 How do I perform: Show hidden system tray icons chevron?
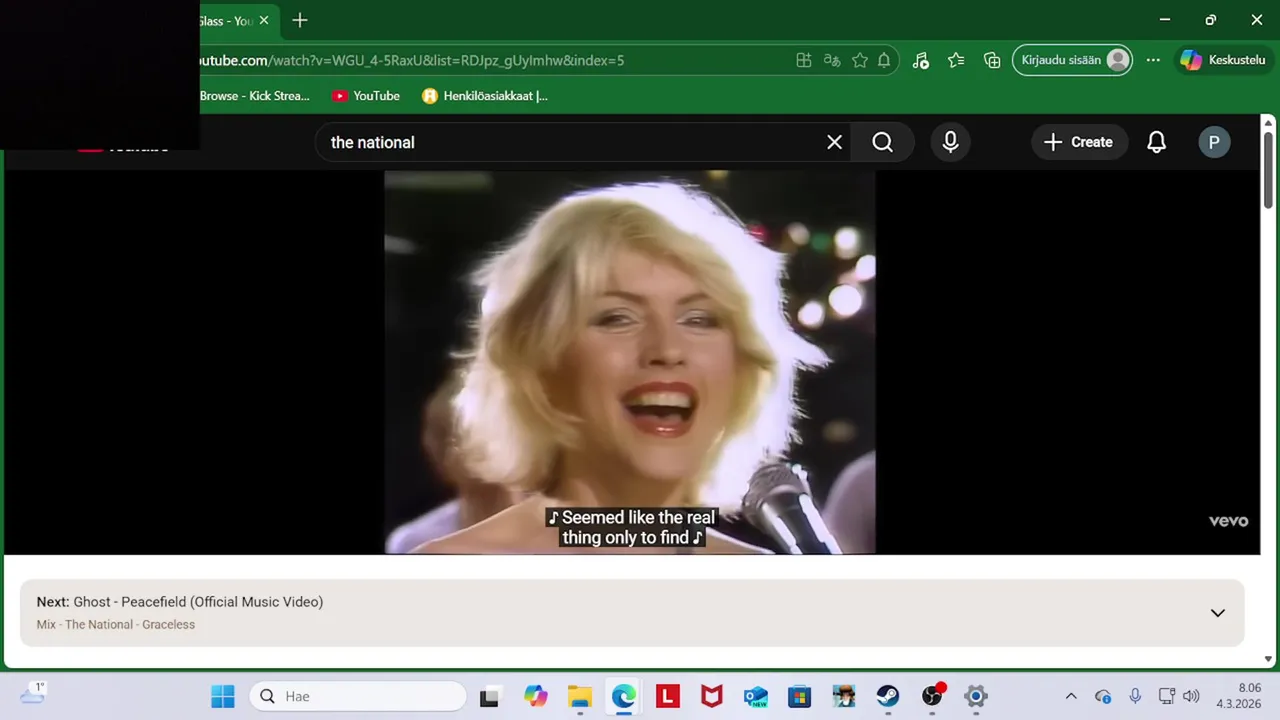tap(1071, 696)
